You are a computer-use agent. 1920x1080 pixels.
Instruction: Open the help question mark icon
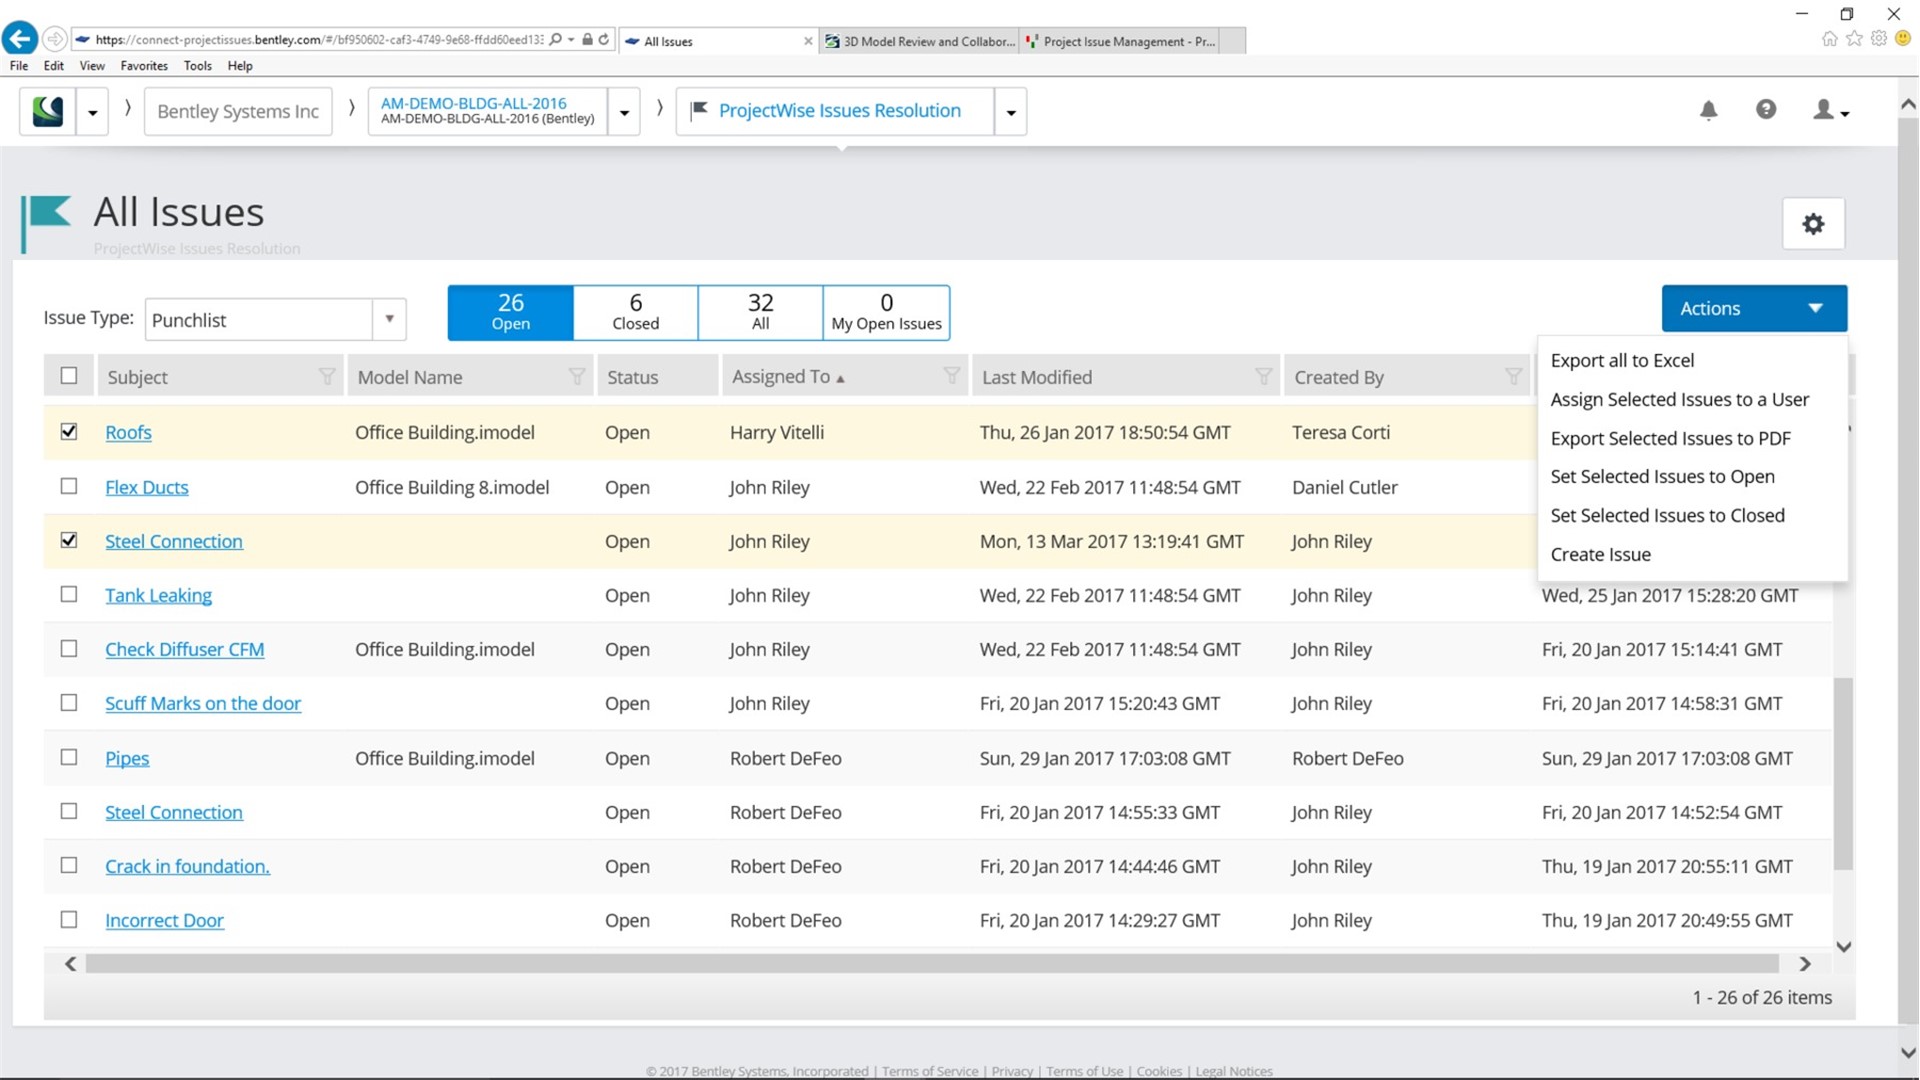click(1766, 110)
